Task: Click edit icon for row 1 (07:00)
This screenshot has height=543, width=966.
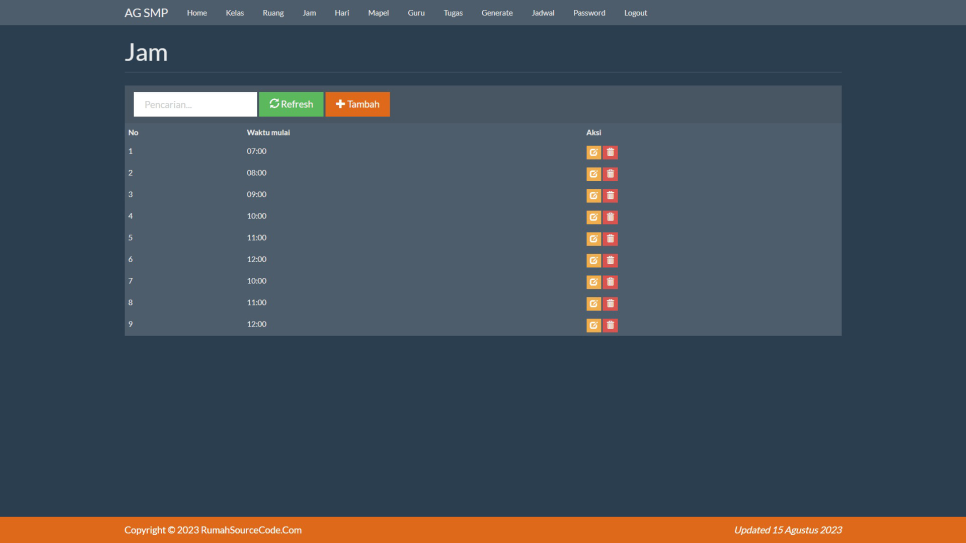Action: tap(593, 153)
